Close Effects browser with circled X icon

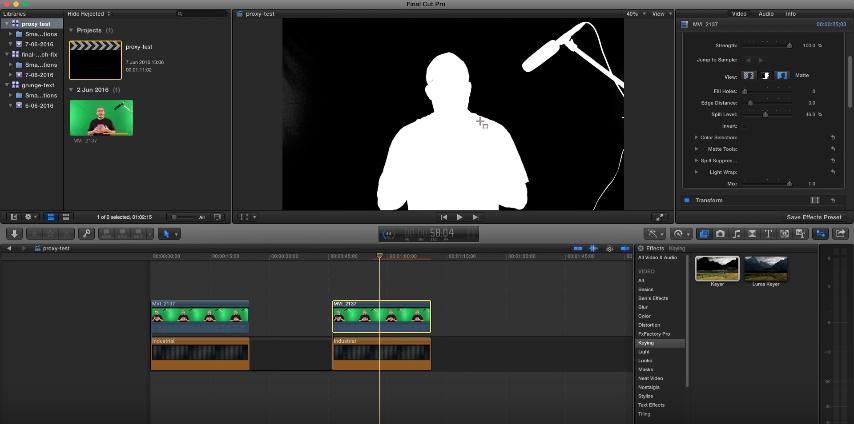(641, 249)
